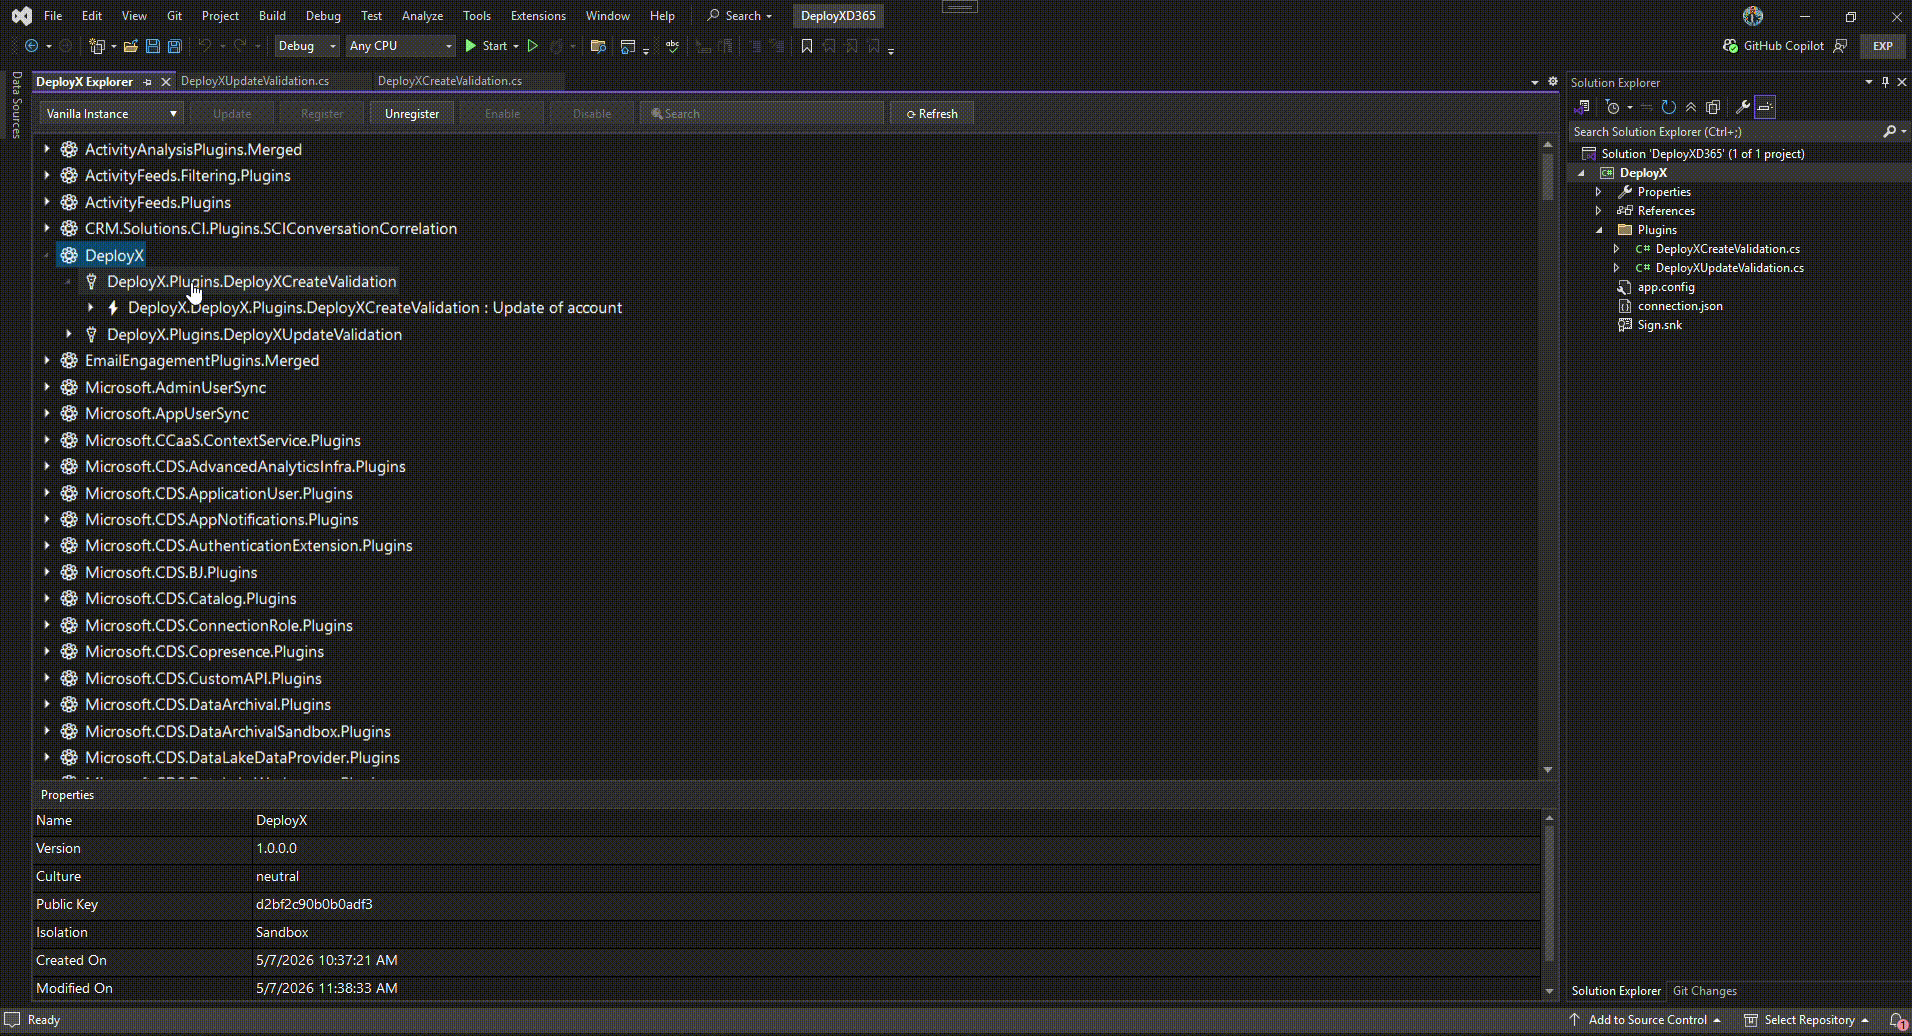Toggle auto-hide pin for Solution Explorer
Viewport: 1912px width, 1036px height.
pyautogui.click(x=1885, y=82)
